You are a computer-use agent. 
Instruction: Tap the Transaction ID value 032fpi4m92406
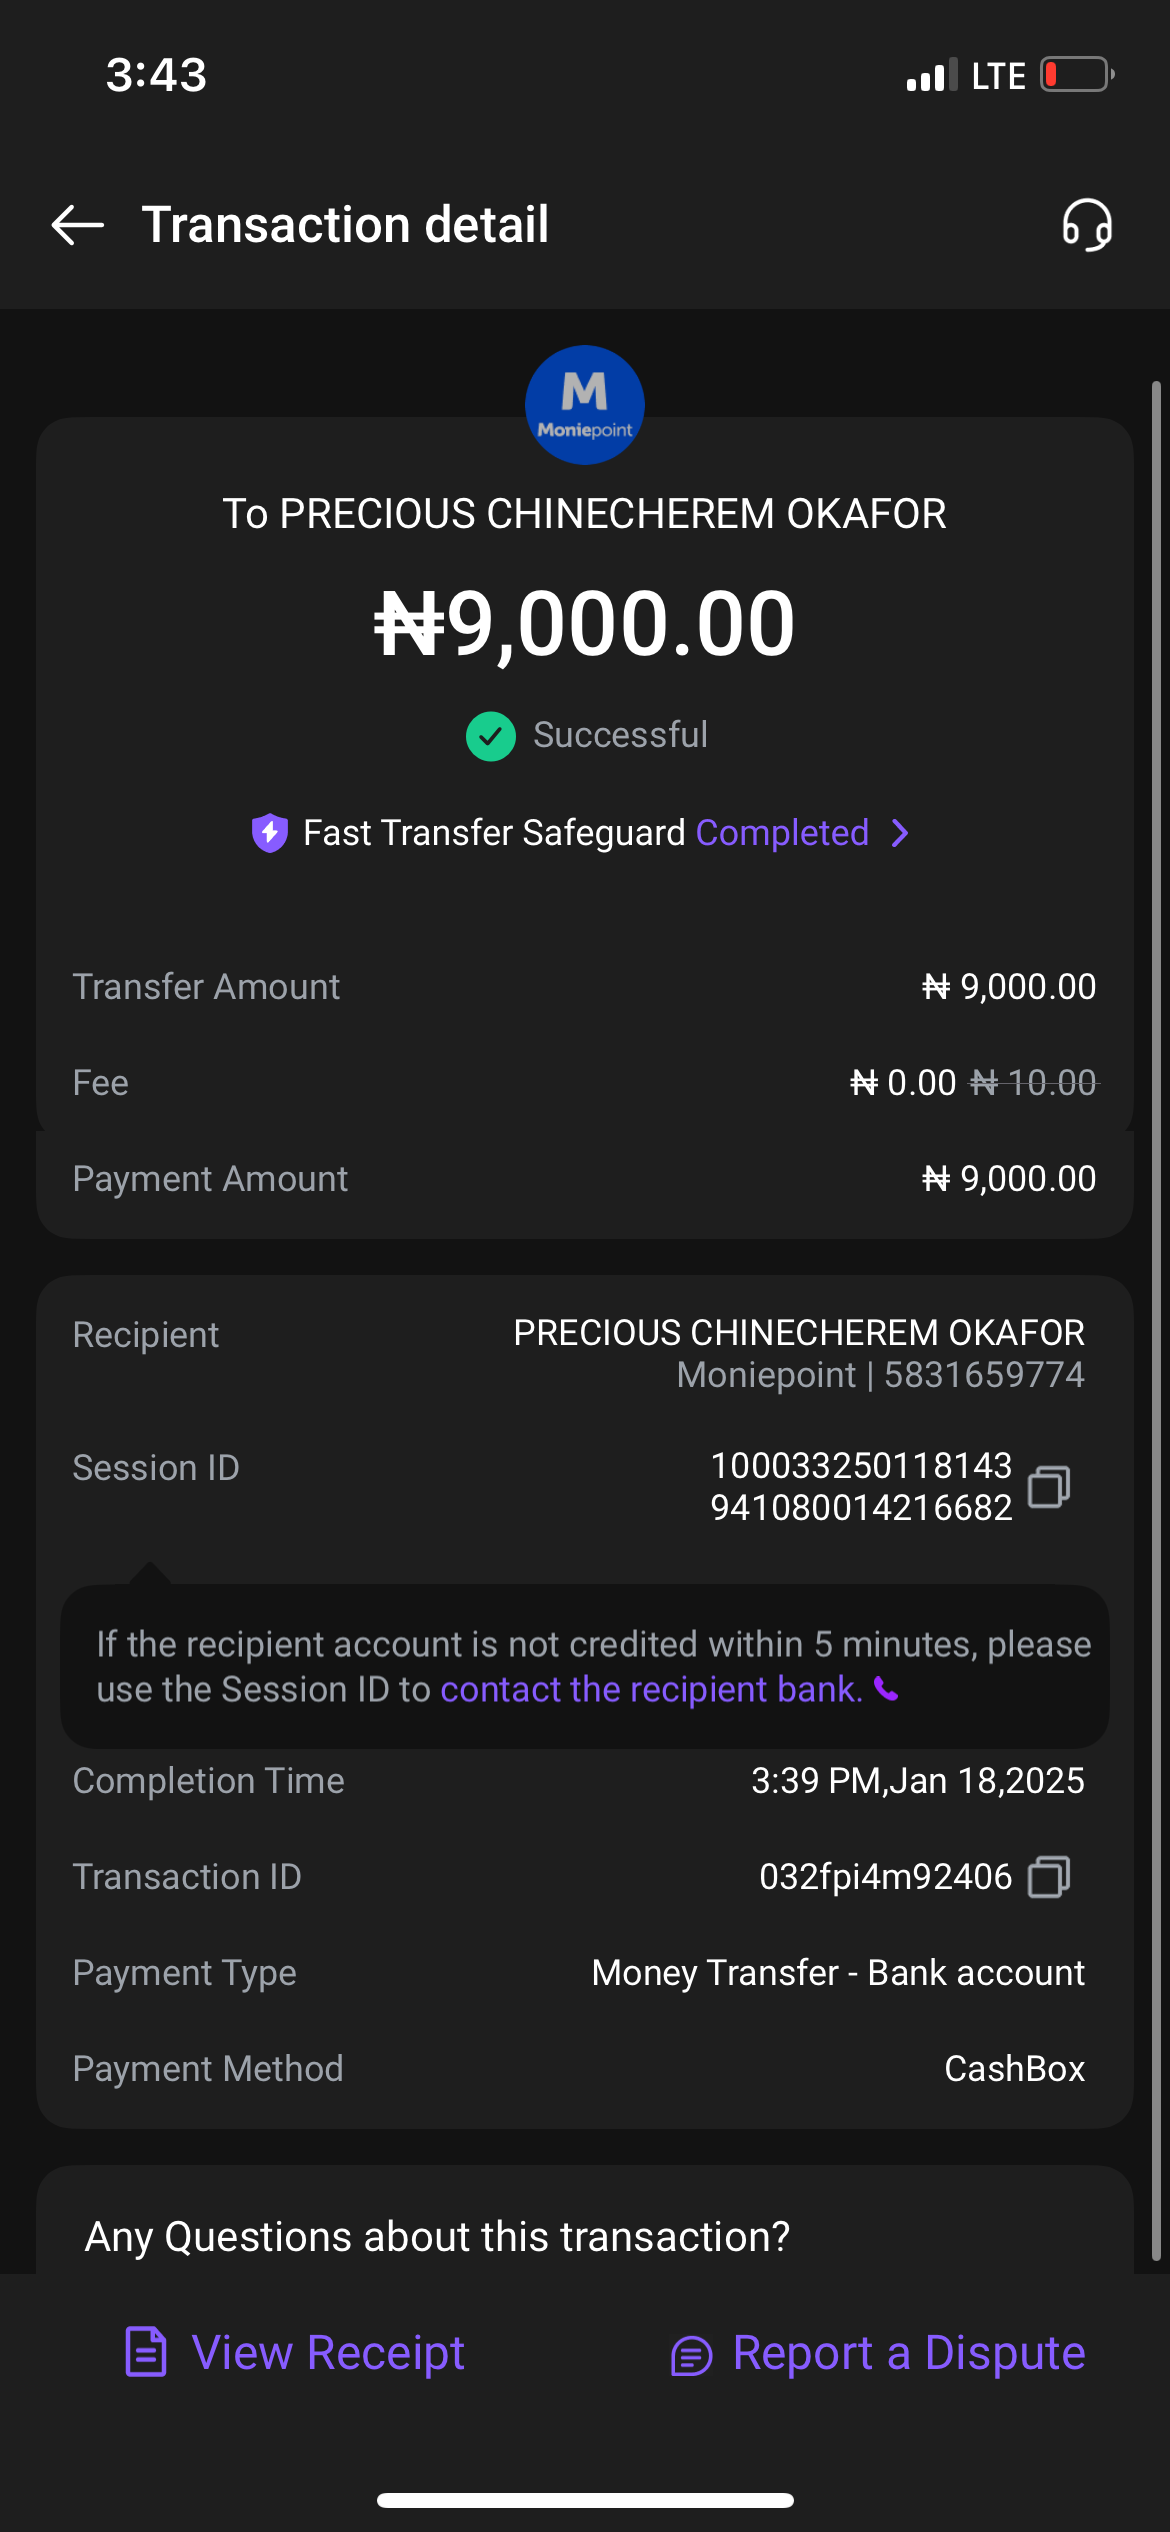885,1877
